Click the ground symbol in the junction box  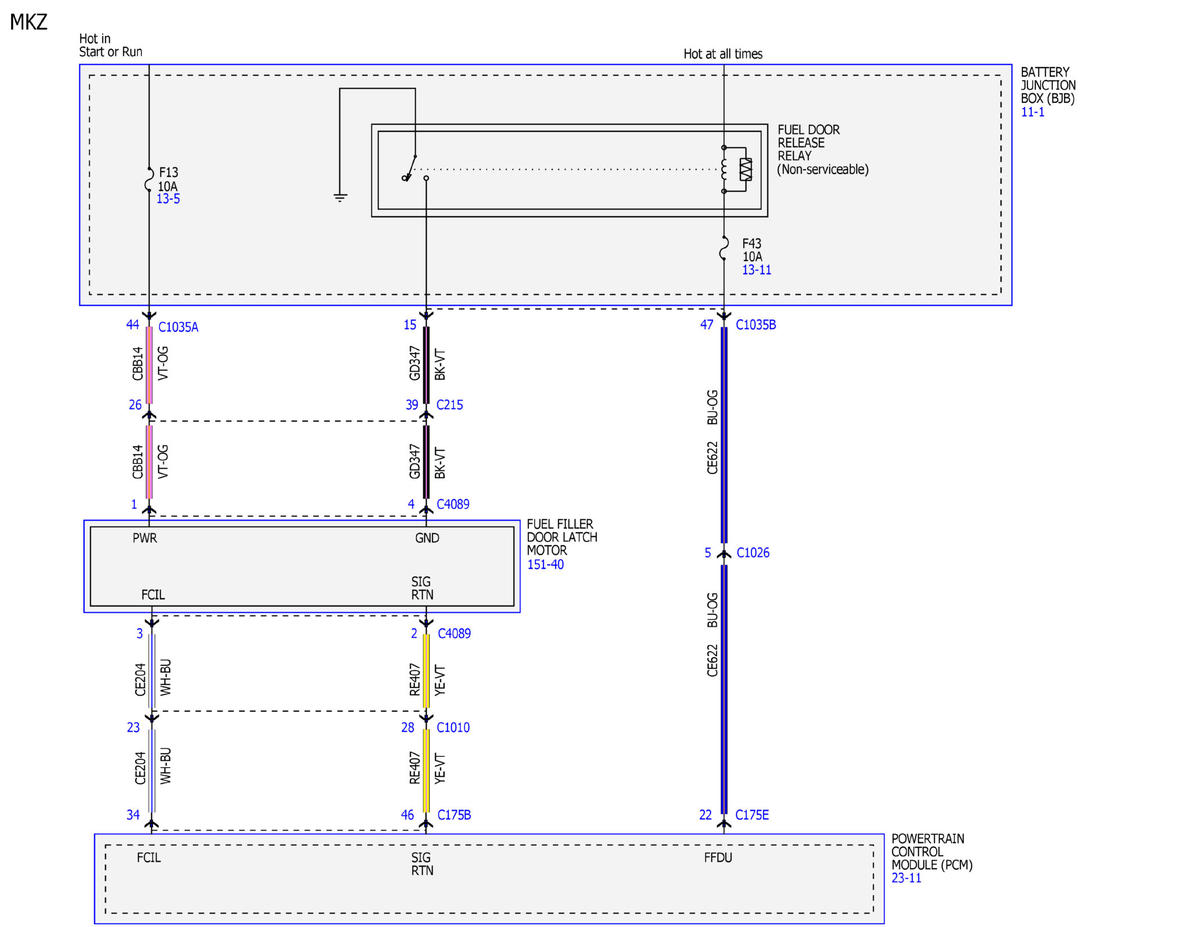click(x=340, y=197)
